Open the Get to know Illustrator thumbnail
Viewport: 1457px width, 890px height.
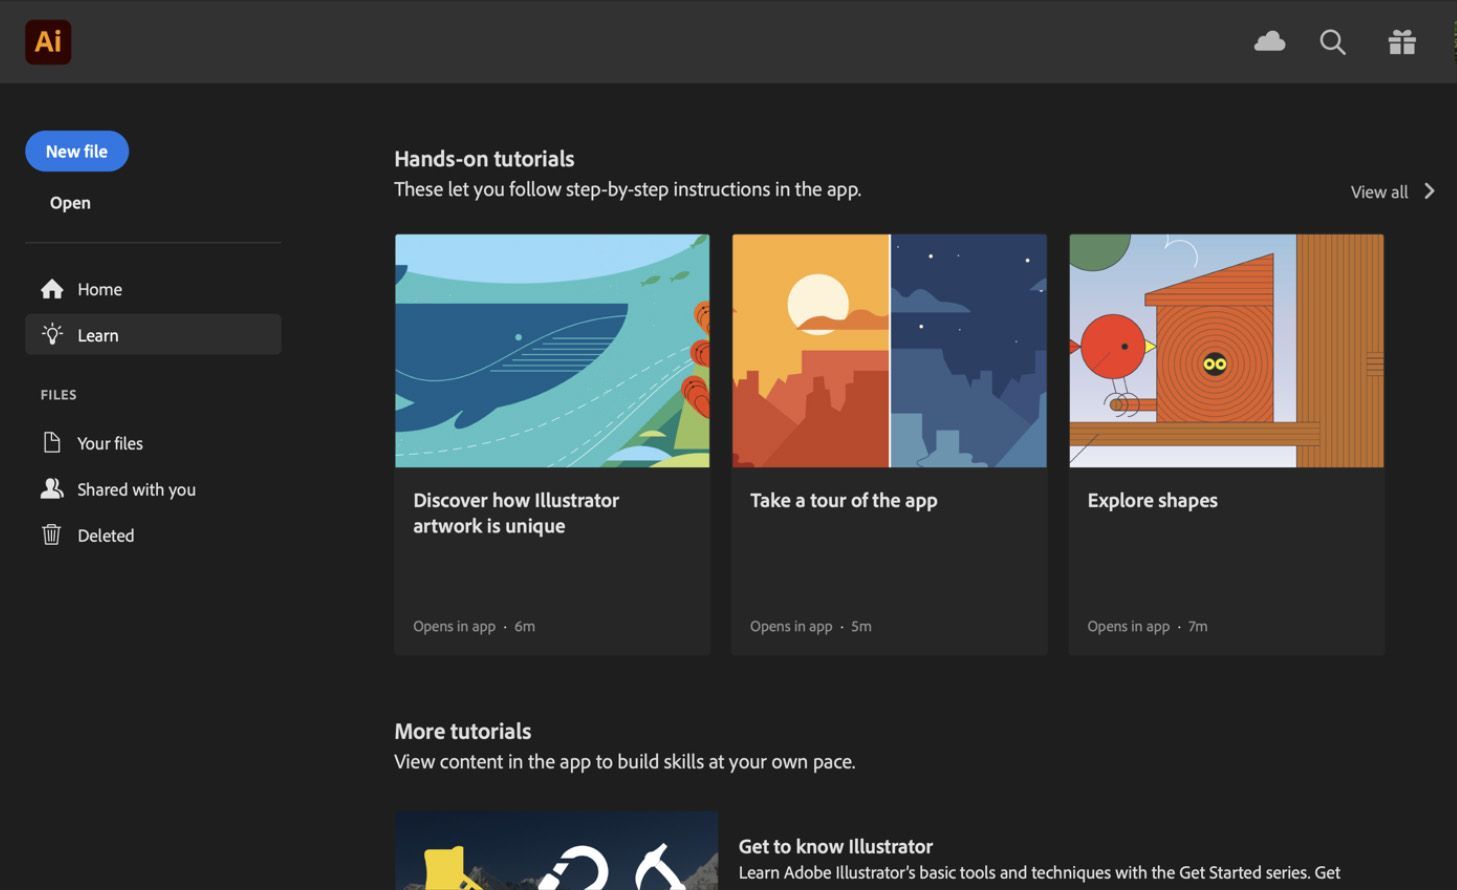click(x=556, y=850)
